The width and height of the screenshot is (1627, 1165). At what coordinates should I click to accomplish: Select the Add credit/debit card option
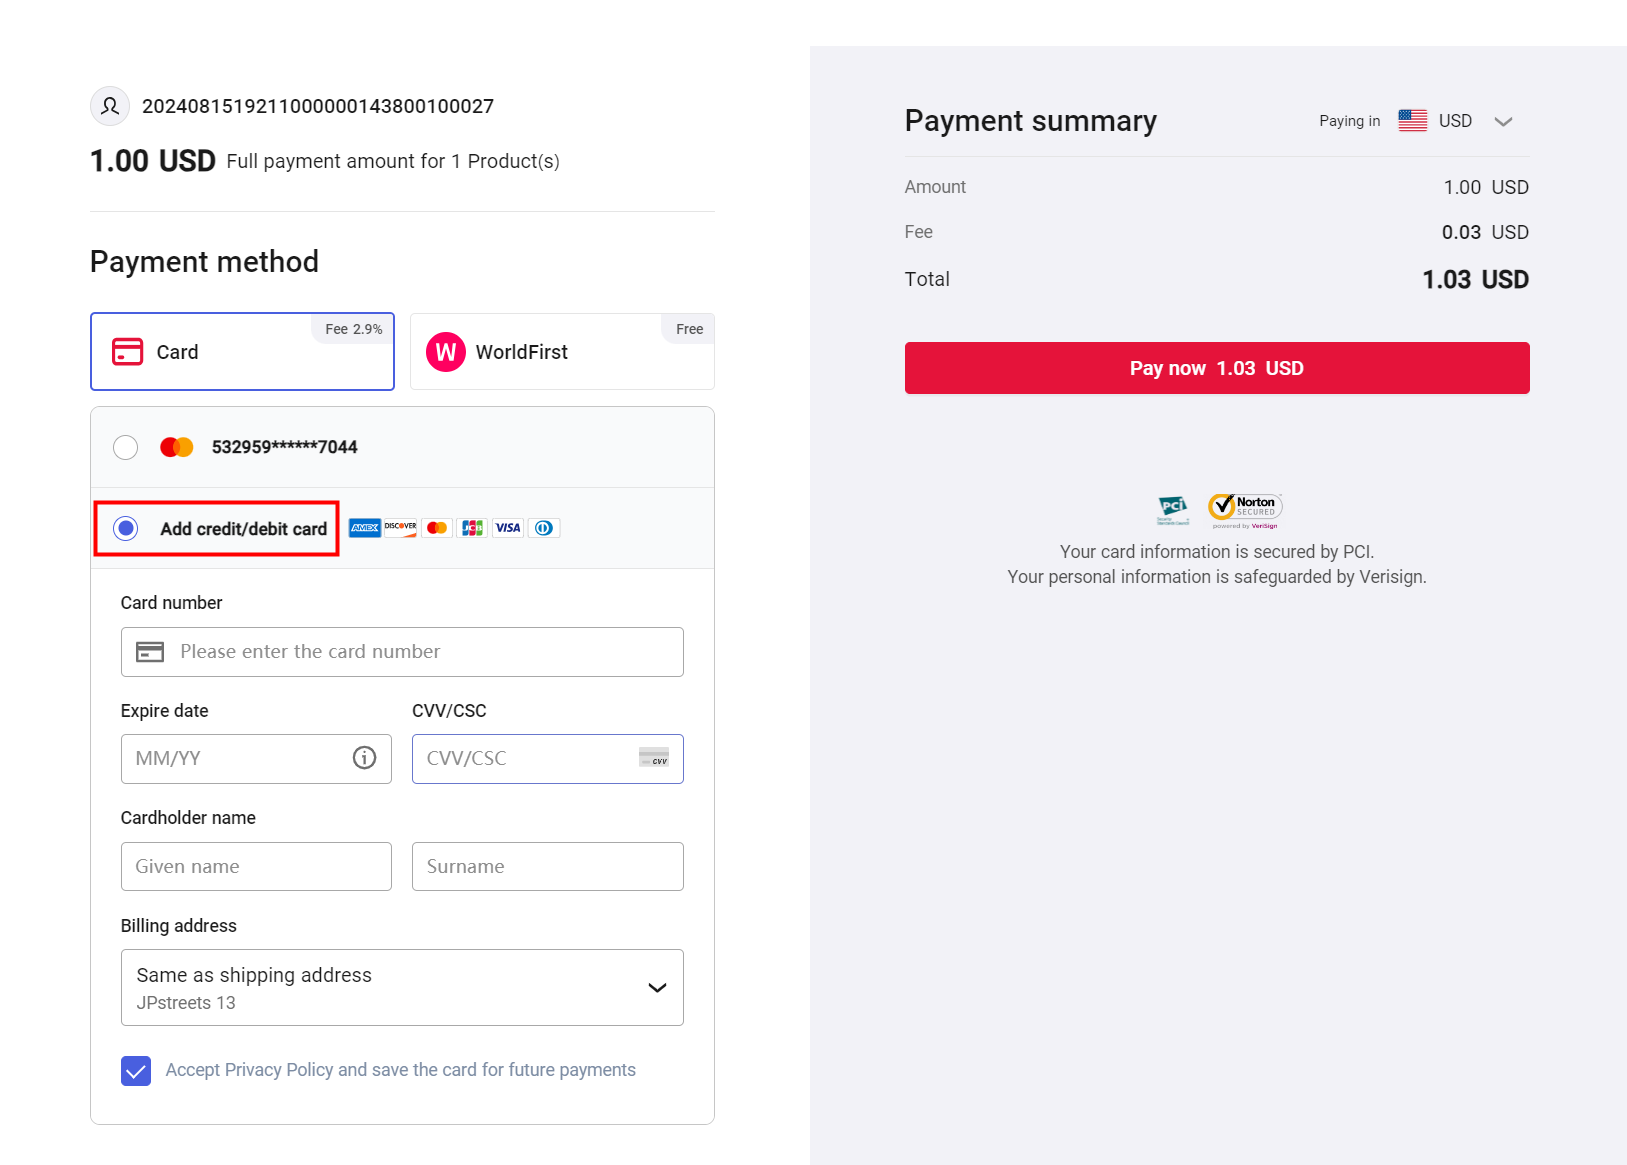(x=126, y=528)
